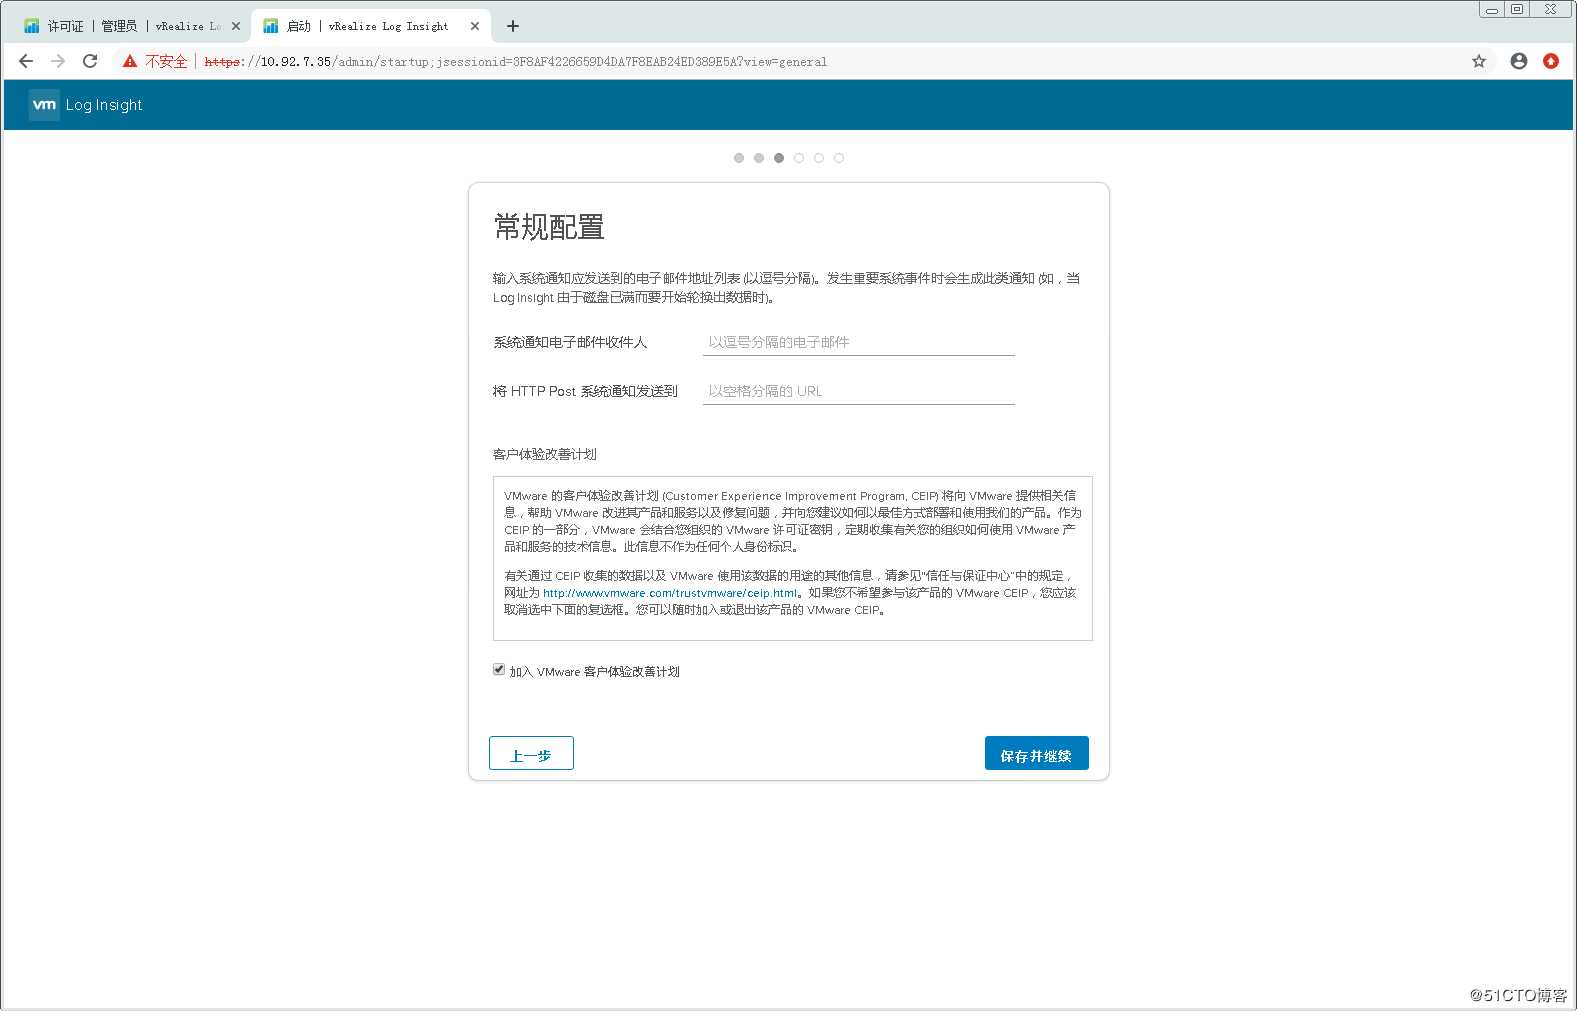Click the second wizard step dot
Screen dimensions: 1577x1012
(759, 158)
